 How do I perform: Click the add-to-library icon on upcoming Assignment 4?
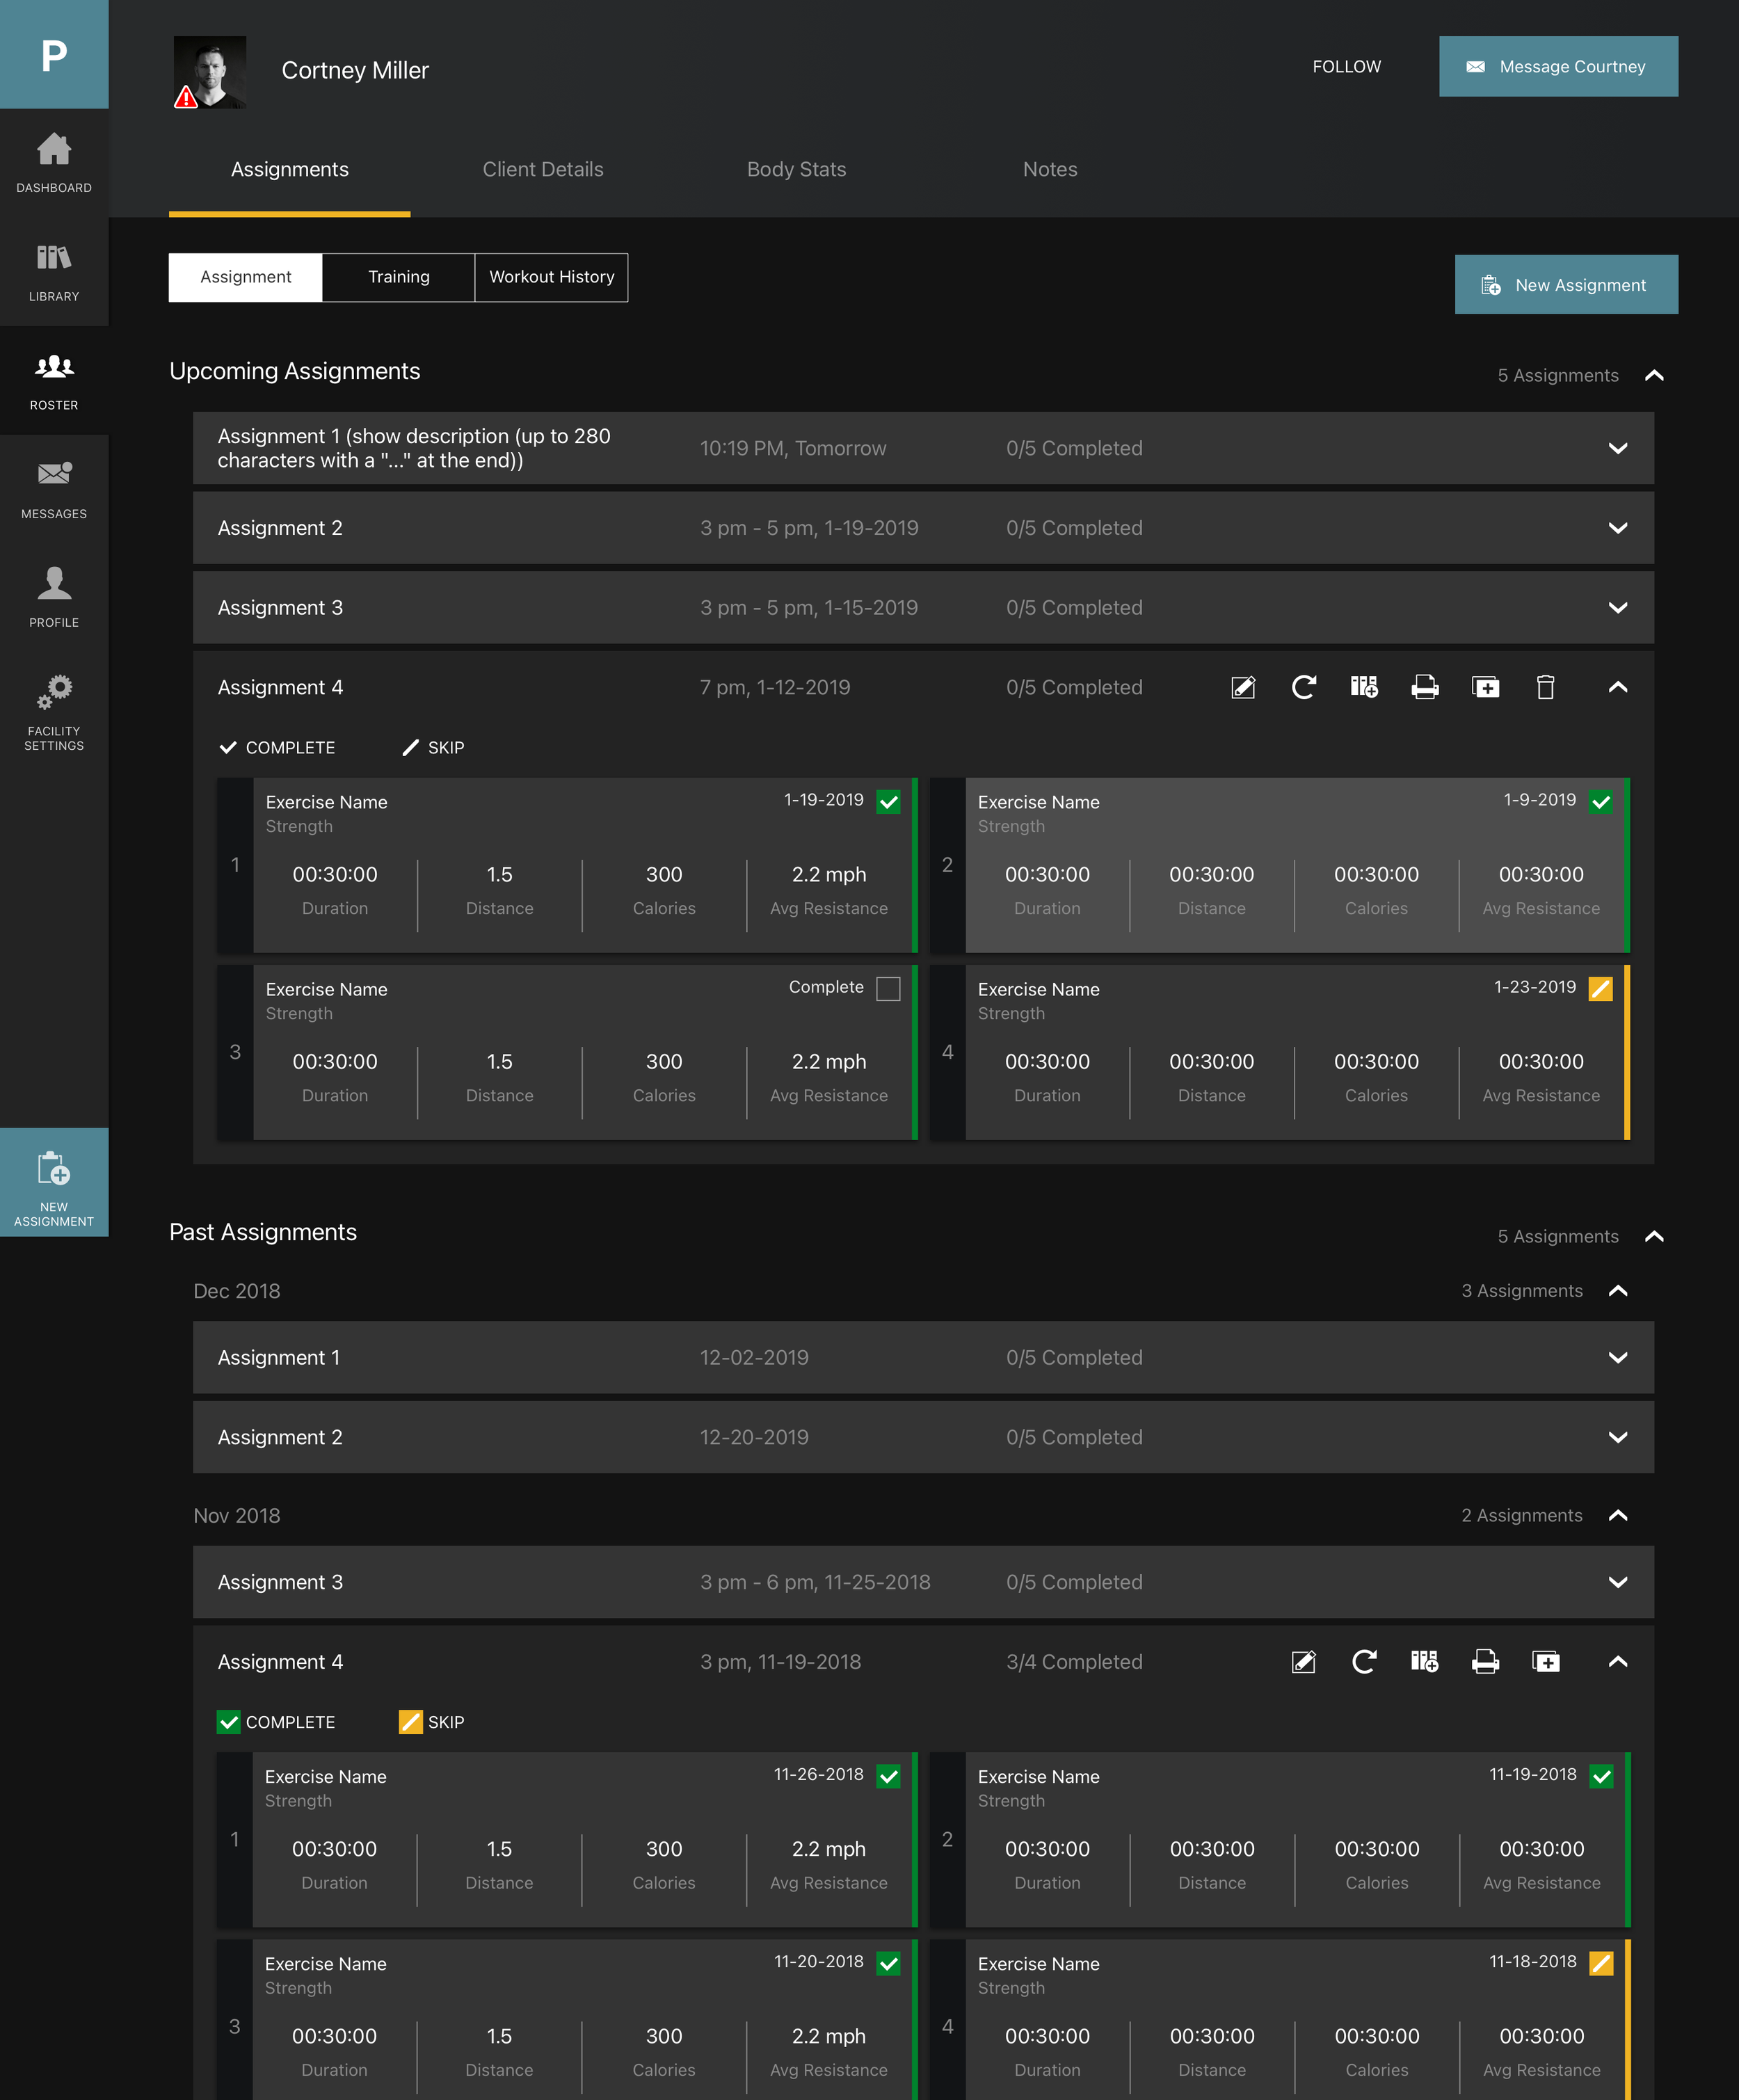coord(1364,687)
